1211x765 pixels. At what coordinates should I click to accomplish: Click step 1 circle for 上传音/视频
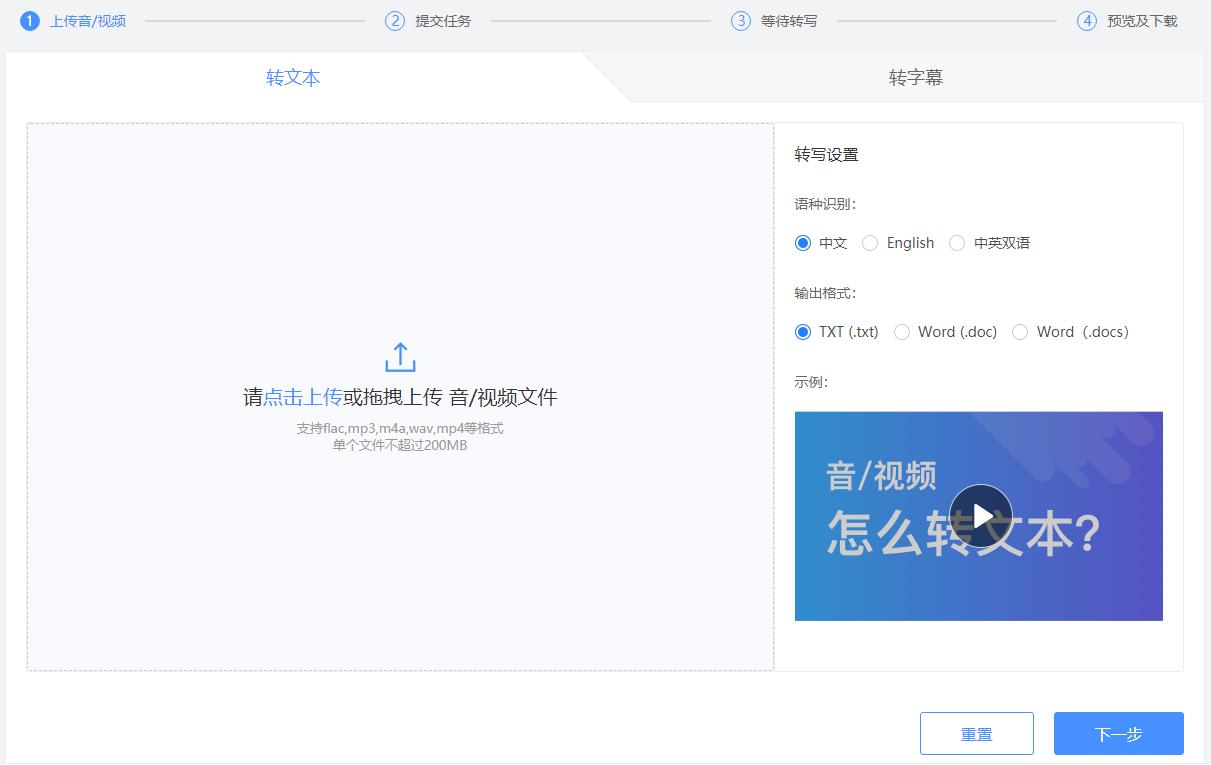tap(30, 21)
